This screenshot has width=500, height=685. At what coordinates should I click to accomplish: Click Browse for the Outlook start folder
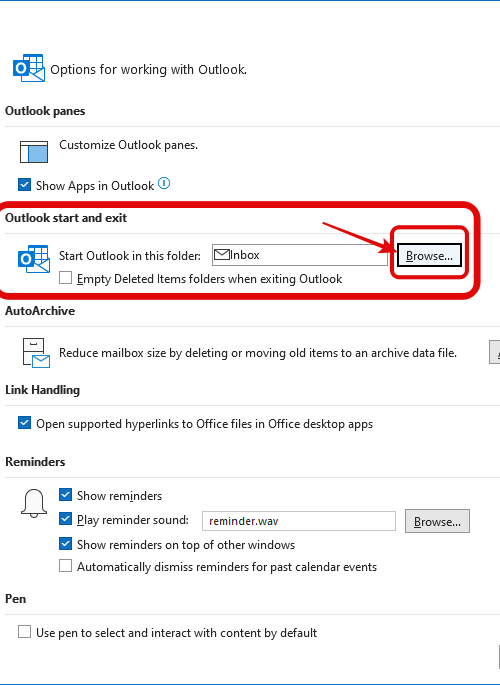(x=429, y=255)
